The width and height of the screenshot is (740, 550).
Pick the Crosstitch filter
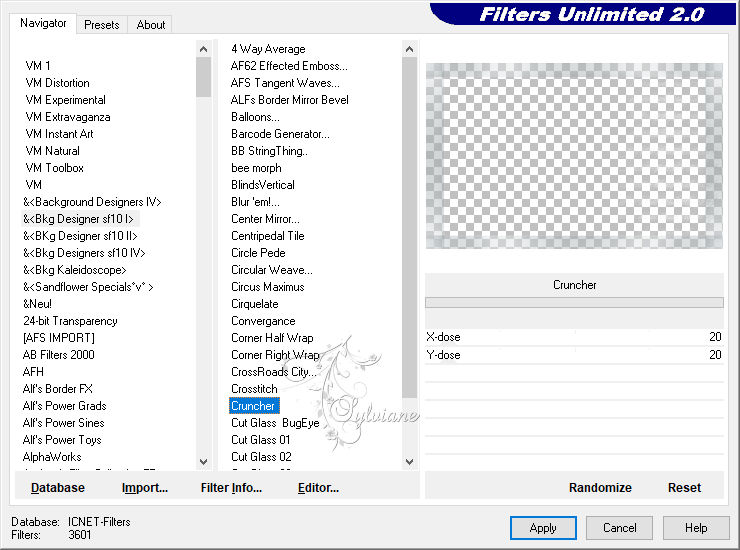pos(254,389)
